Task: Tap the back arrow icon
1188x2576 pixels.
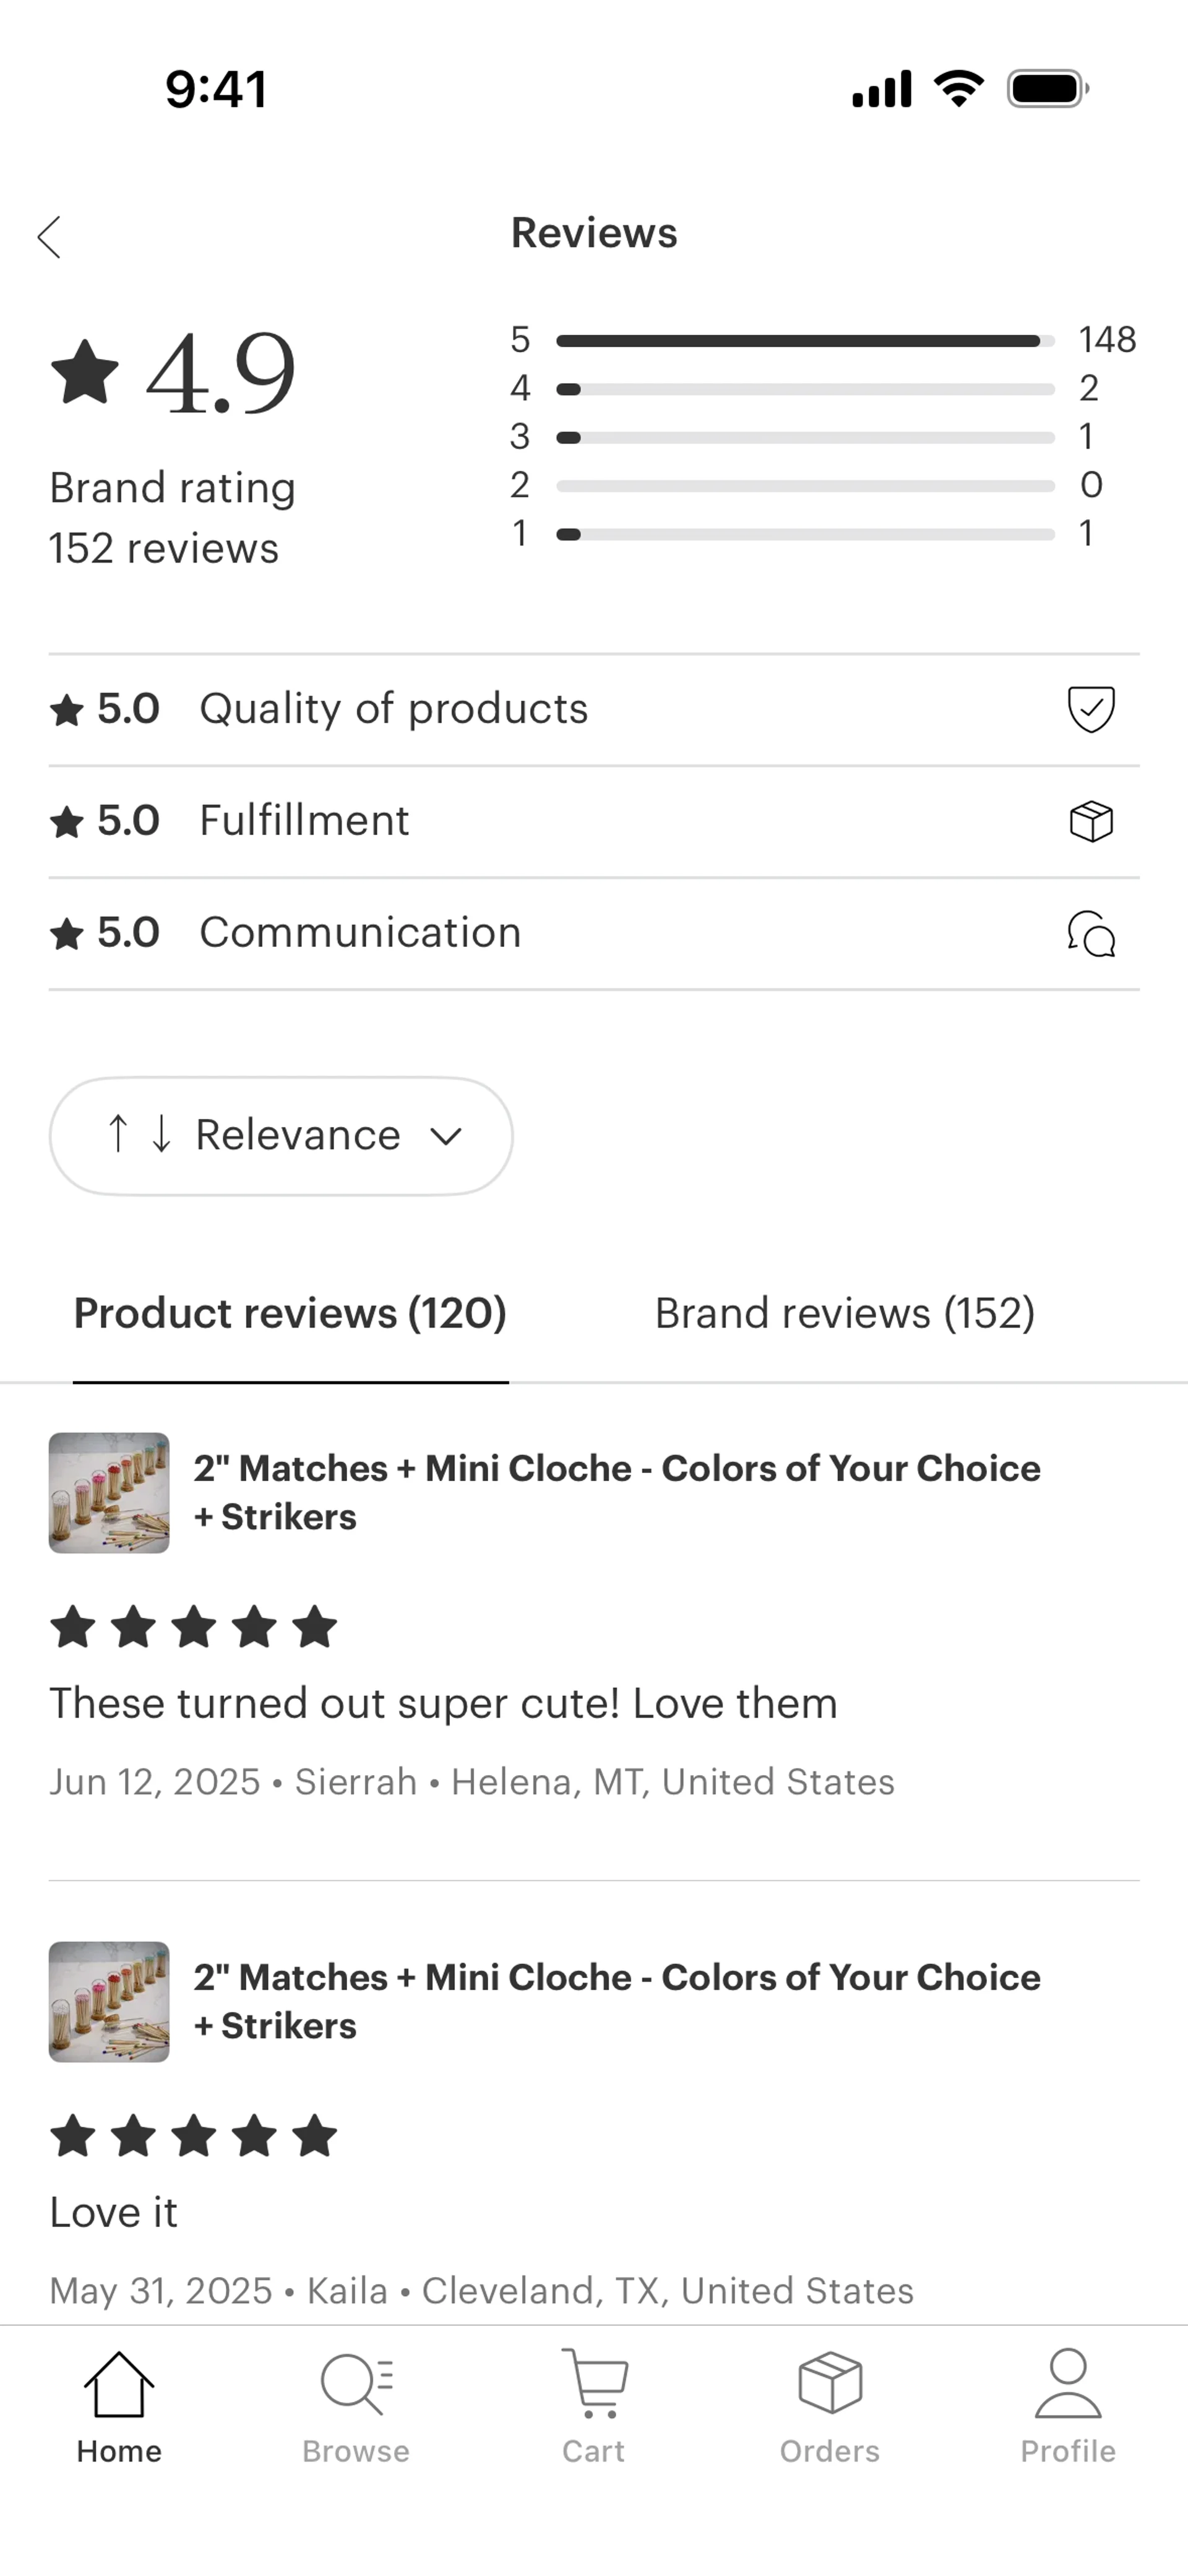Action: (49, 237)
